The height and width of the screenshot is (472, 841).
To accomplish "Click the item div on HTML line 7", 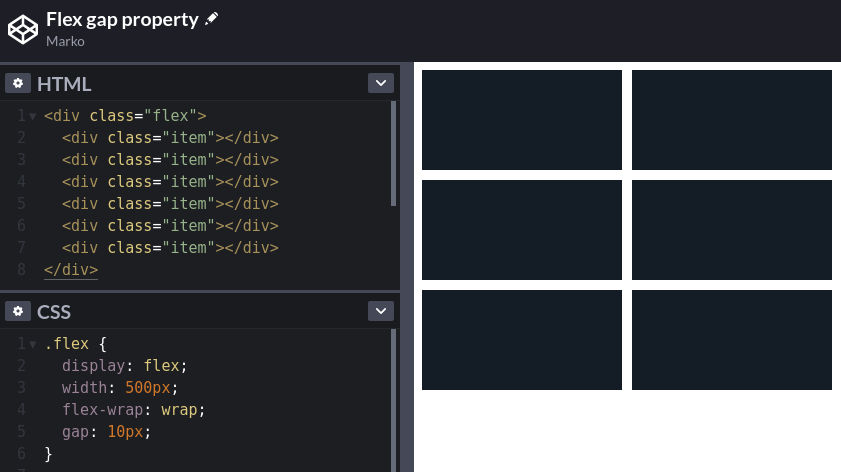I will (170, 248).
